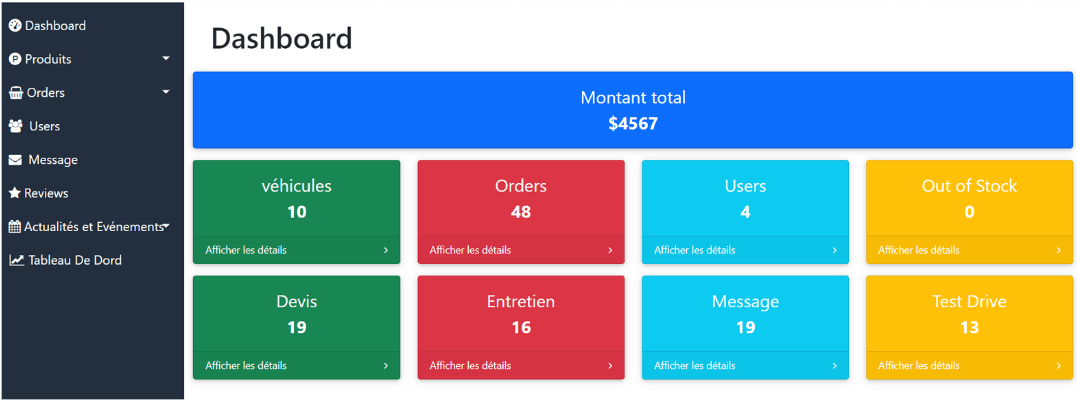Click the Message envelope icon
The image size is (1077, 402).
coord(15,160)
